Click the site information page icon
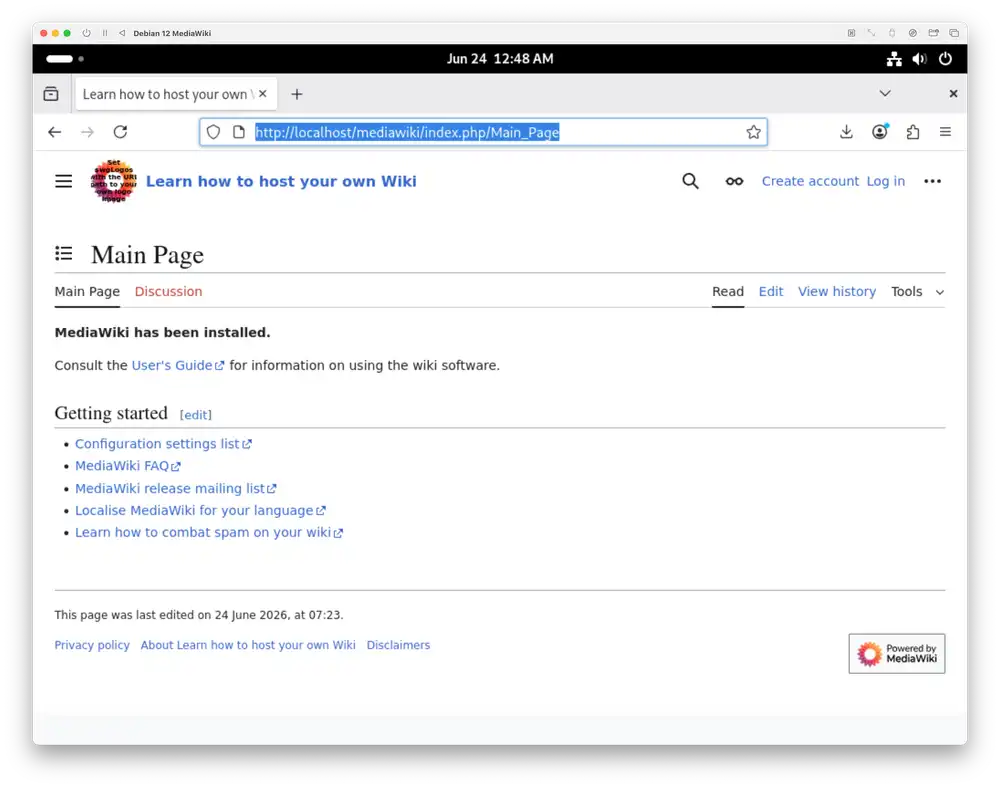1000x788 pixels. click(239, 132)
